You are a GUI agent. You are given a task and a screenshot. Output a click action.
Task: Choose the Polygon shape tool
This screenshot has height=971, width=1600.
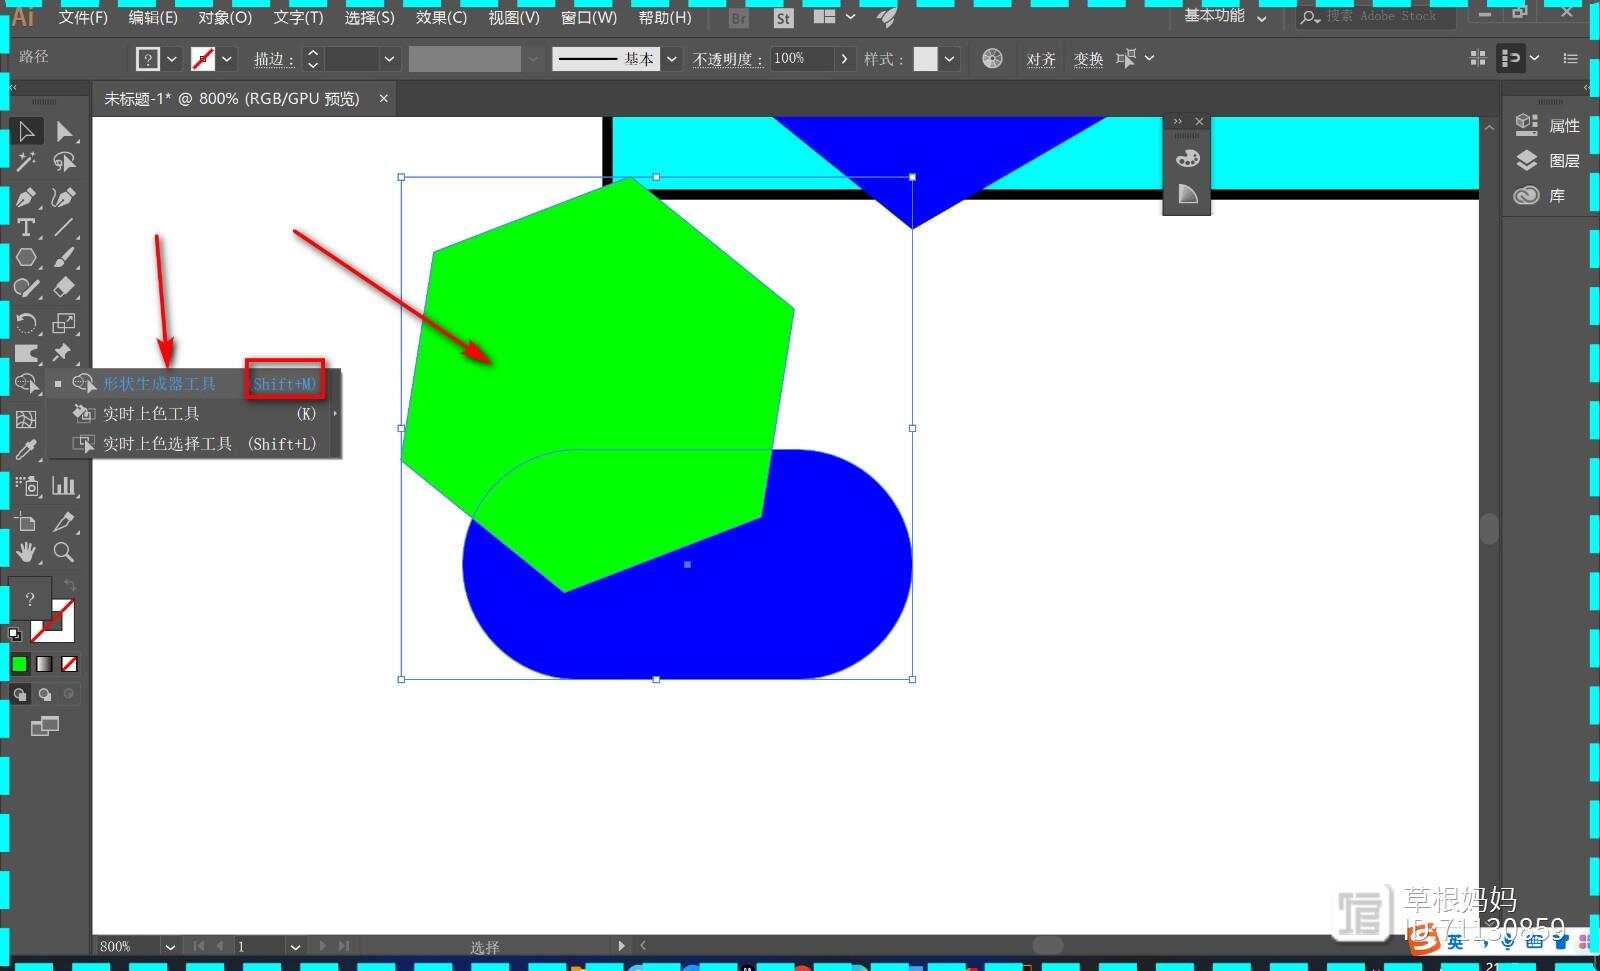(x=26, y=257)
